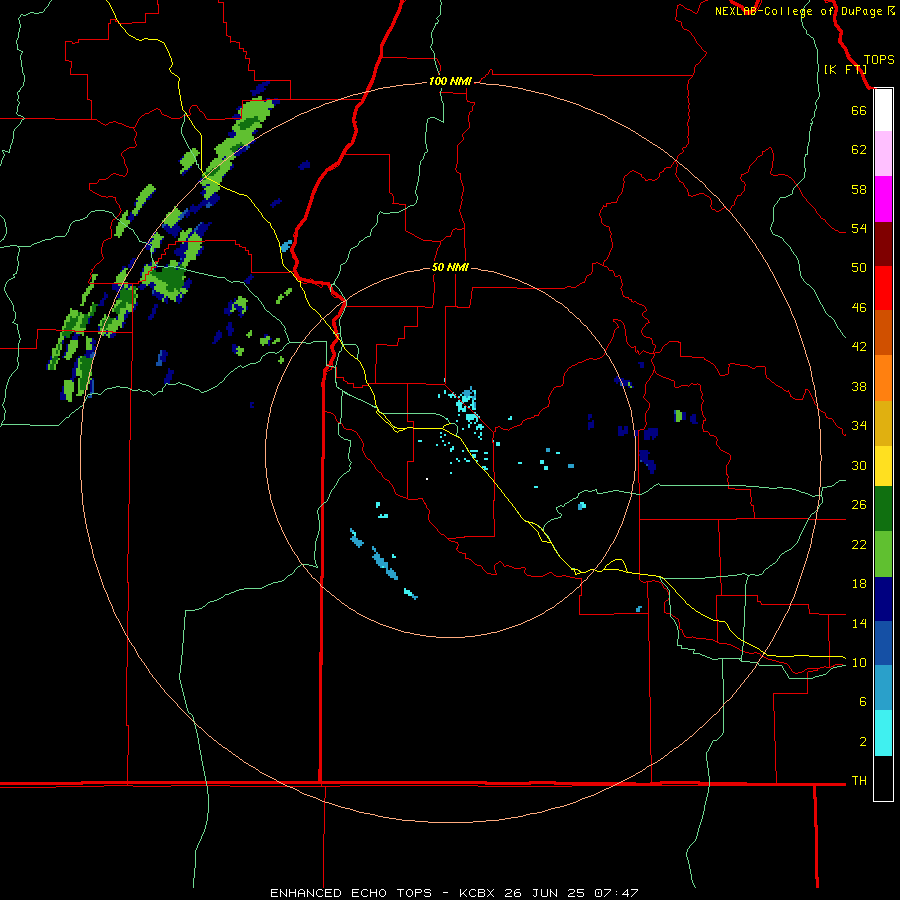This screenshot has width=900, height=900.
Task: Click the '07:47' timestamp text
Action: 616,893
